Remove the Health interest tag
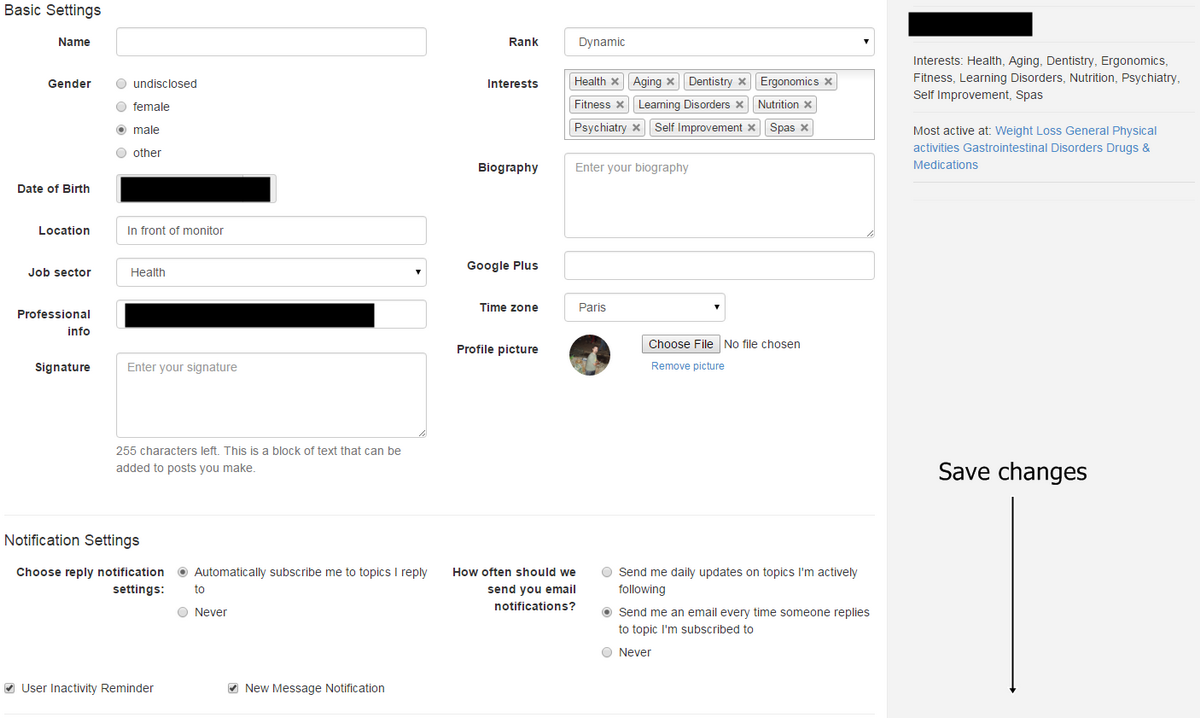Screen dimensions: 1200x718 [615, 82]
